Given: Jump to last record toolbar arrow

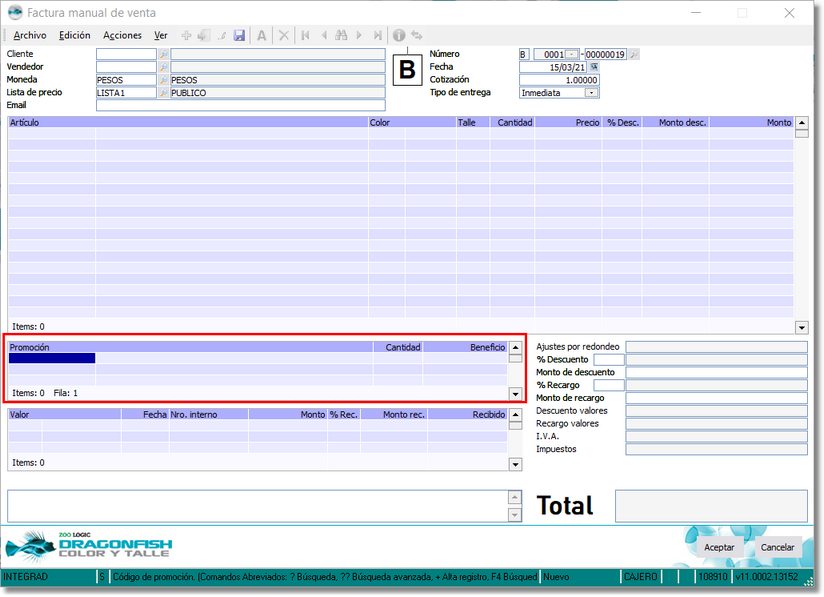Looking at the screenshot, I should coord(377,35).
